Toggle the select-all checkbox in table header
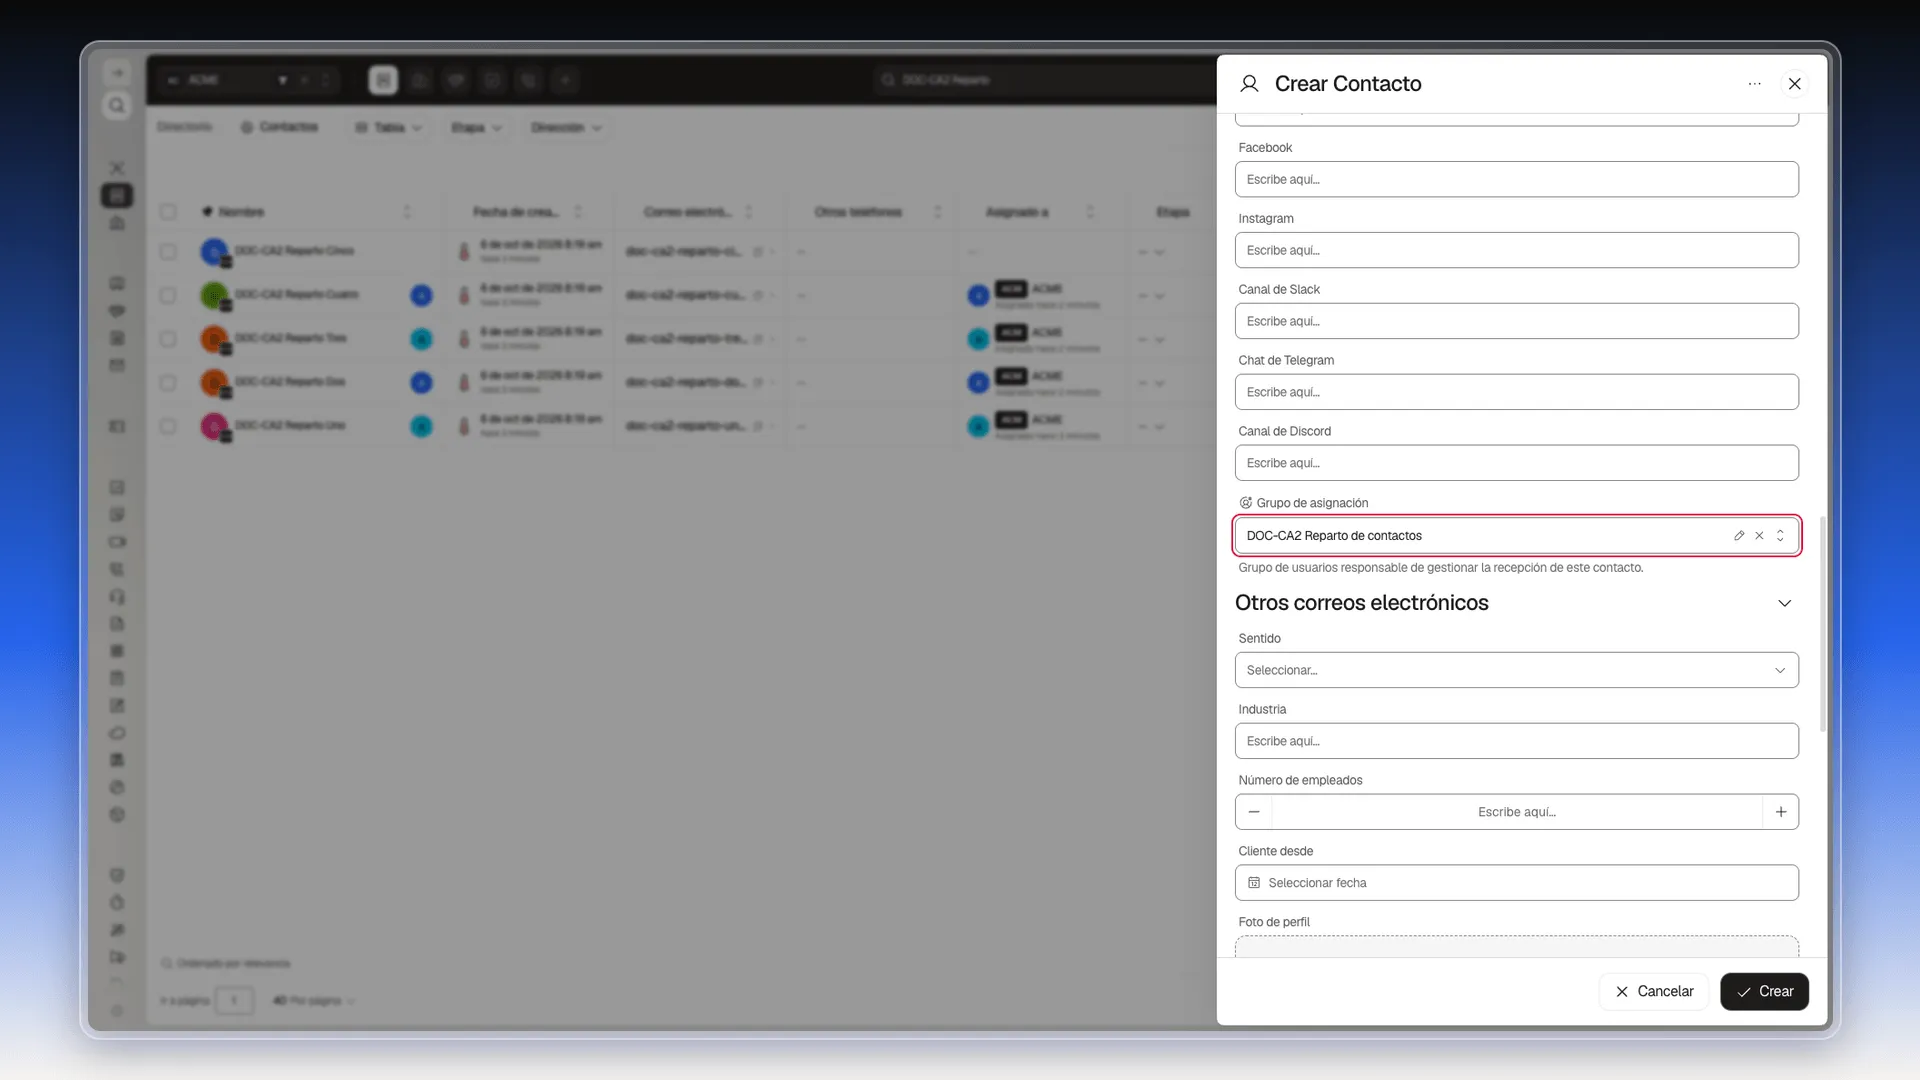Screen dimensions: 1920x1080 168,212
